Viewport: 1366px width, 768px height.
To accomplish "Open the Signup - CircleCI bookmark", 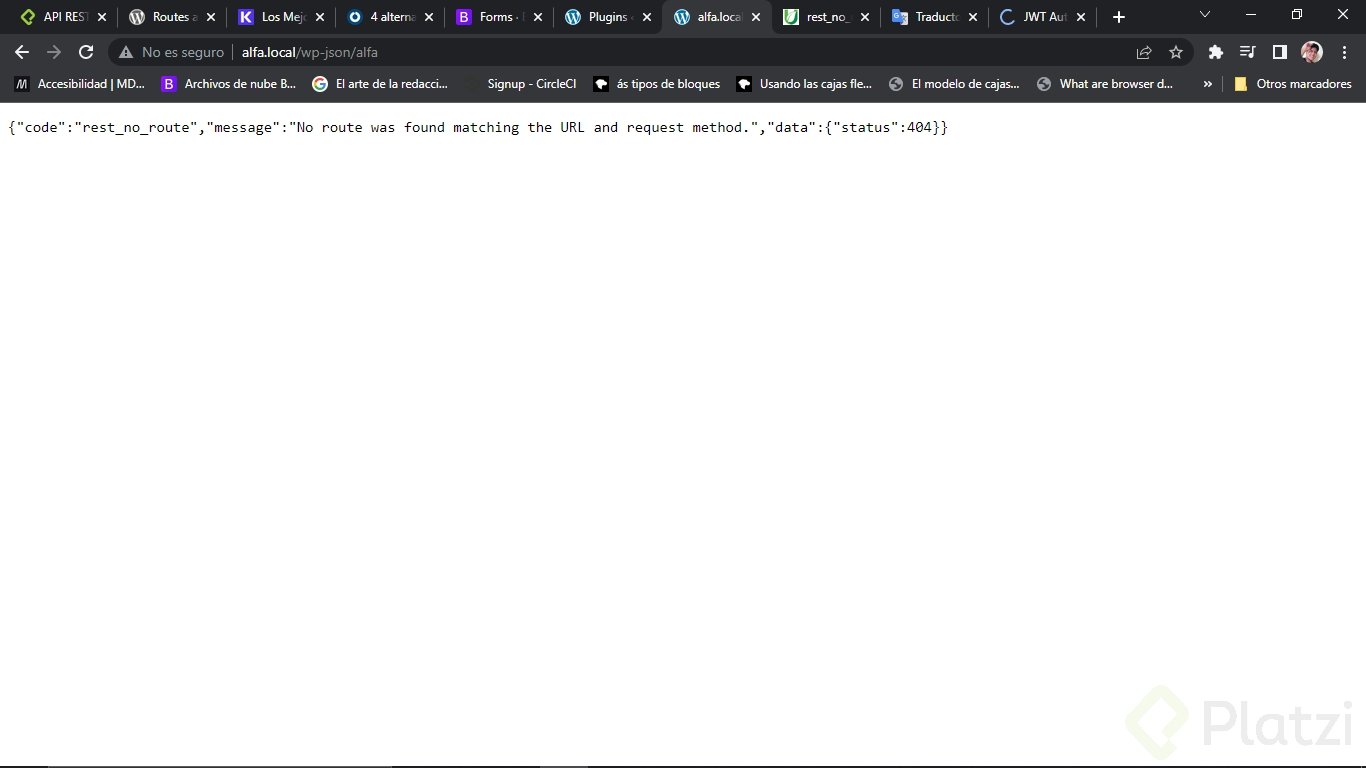I will pyautogui.click(x=520, y=84).
